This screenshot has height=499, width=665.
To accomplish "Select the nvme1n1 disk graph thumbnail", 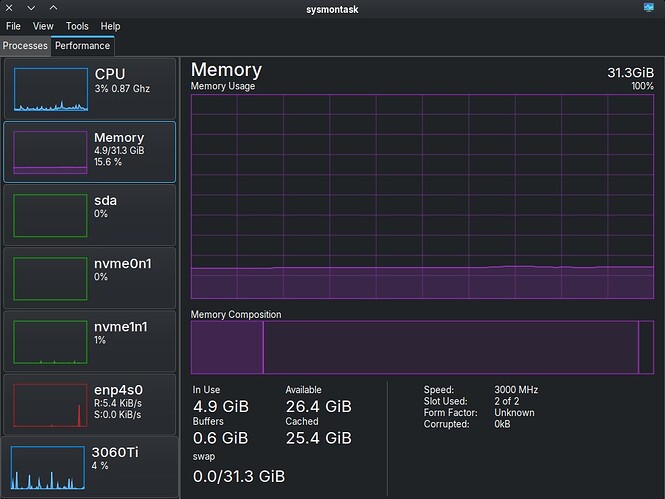I will pyautogui.click(x=50, y=341).
